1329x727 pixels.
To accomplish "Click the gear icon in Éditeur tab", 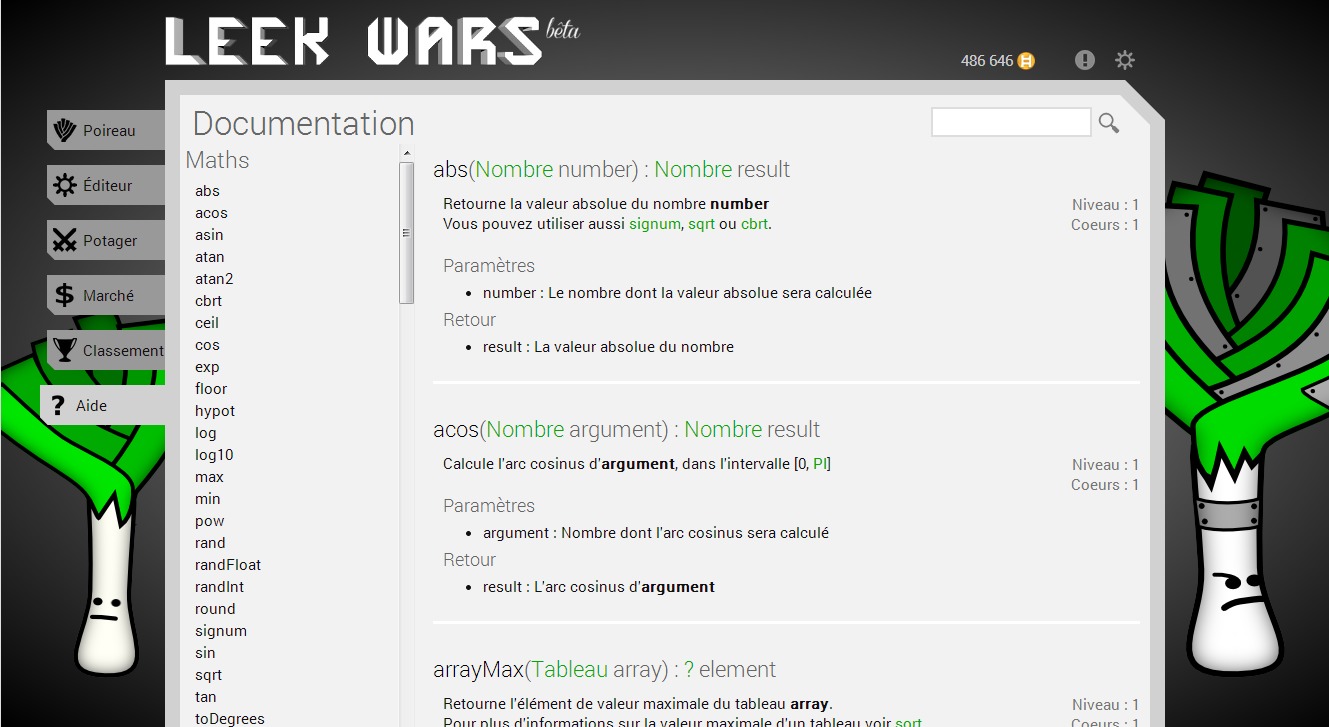I will click(x=65, y=185).
